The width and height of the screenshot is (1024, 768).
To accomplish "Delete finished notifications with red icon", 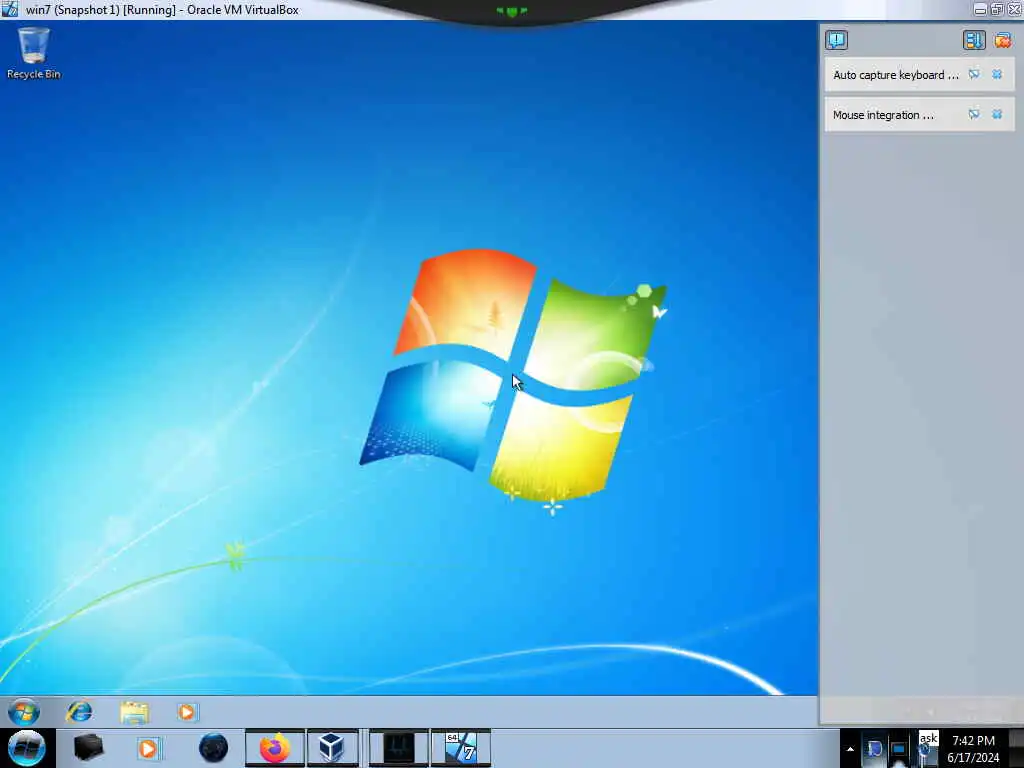I will [1002, 40].
